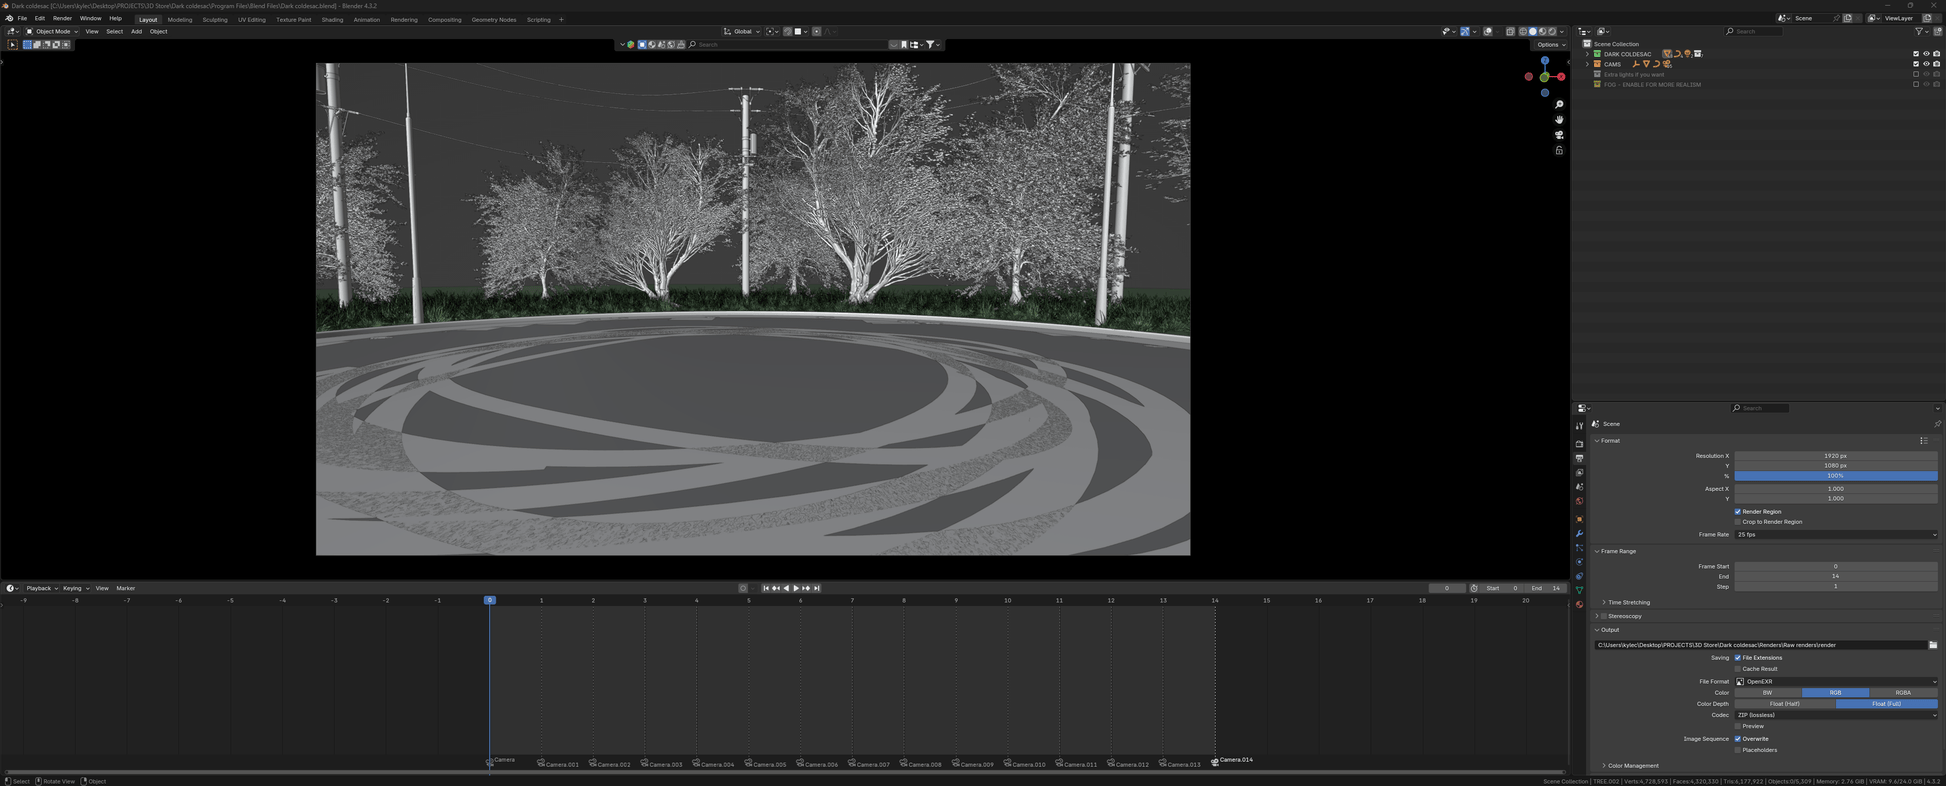Open the Frame Rate dropdown
Viewport: 1946px width, 786px height.
point(1835,534)
